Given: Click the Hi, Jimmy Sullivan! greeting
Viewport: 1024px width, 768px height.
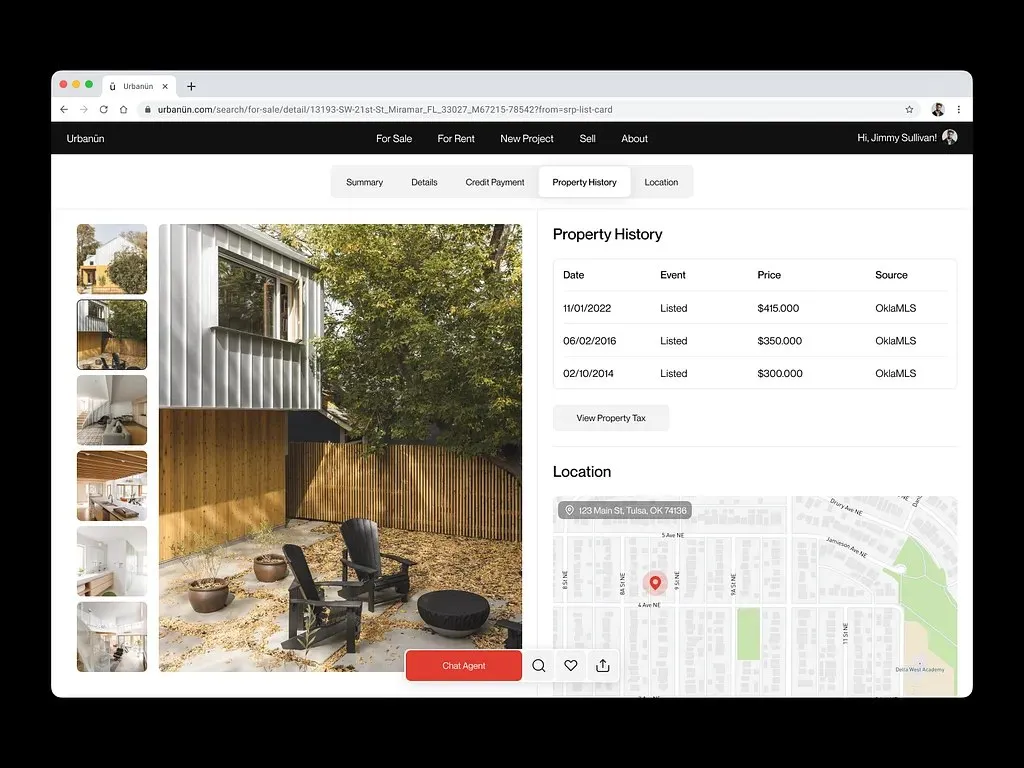Looking at the screenshot, I should [x=897, y=138].
